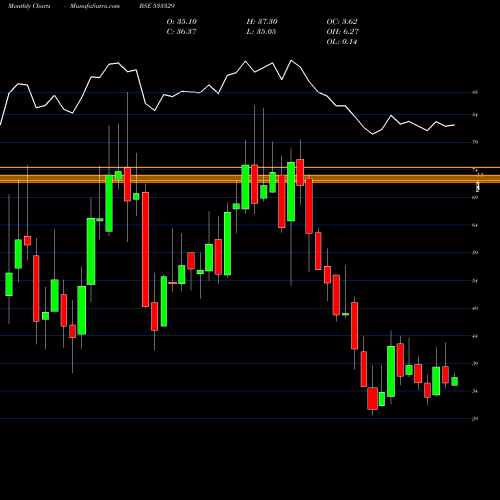Click the 39 price axis label
This screenshot has height=500, width=500.
(x=475, y=363)
